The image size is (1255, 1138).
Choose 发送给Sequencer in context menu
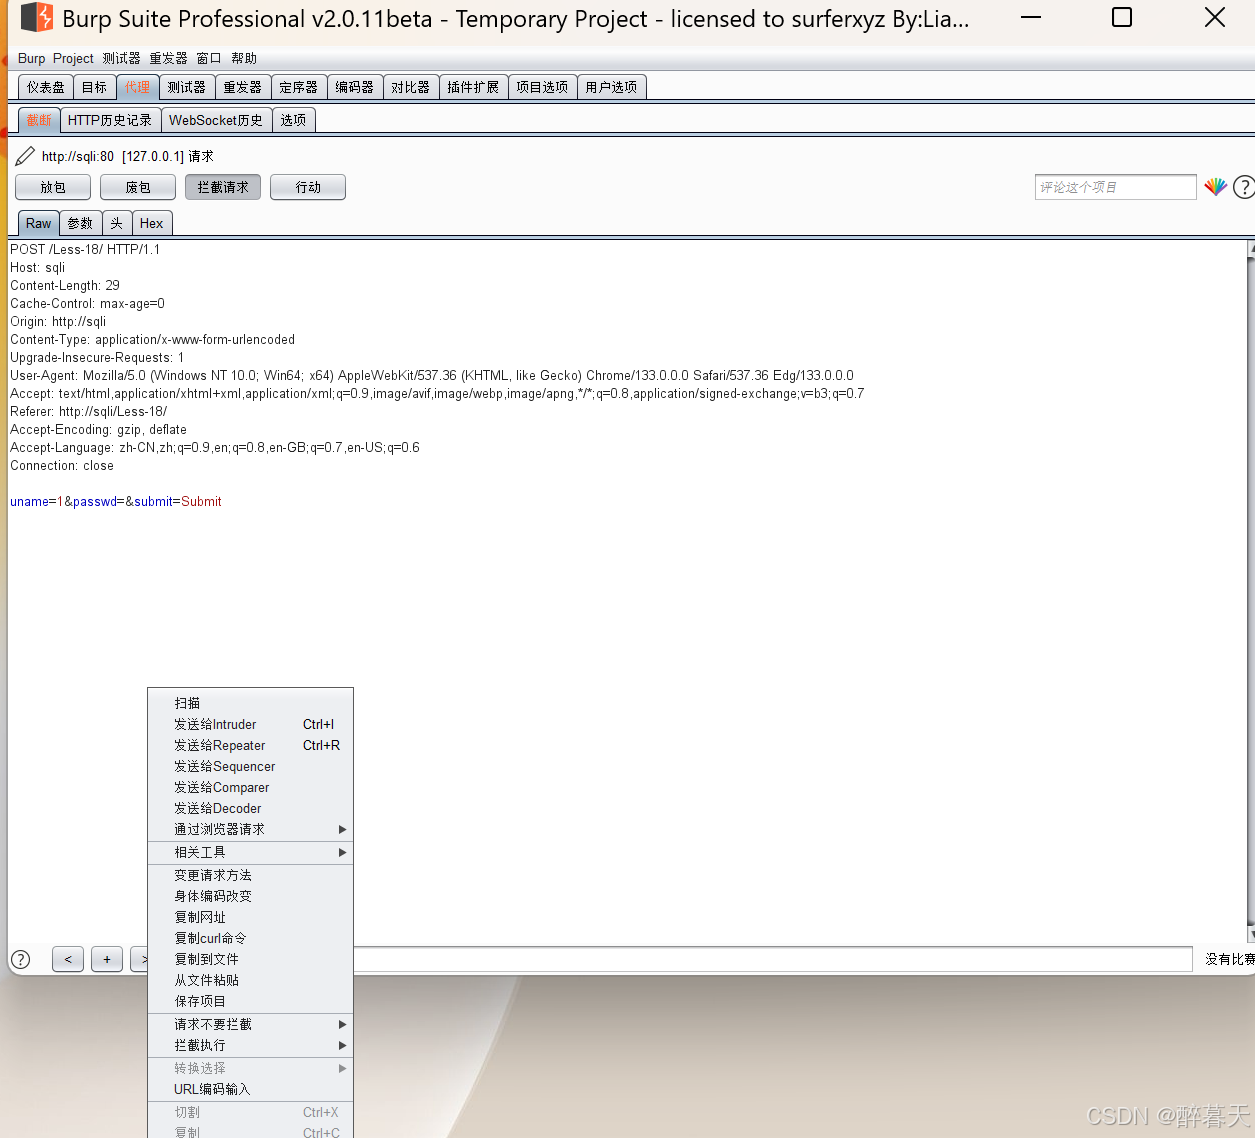pos(250,766)
